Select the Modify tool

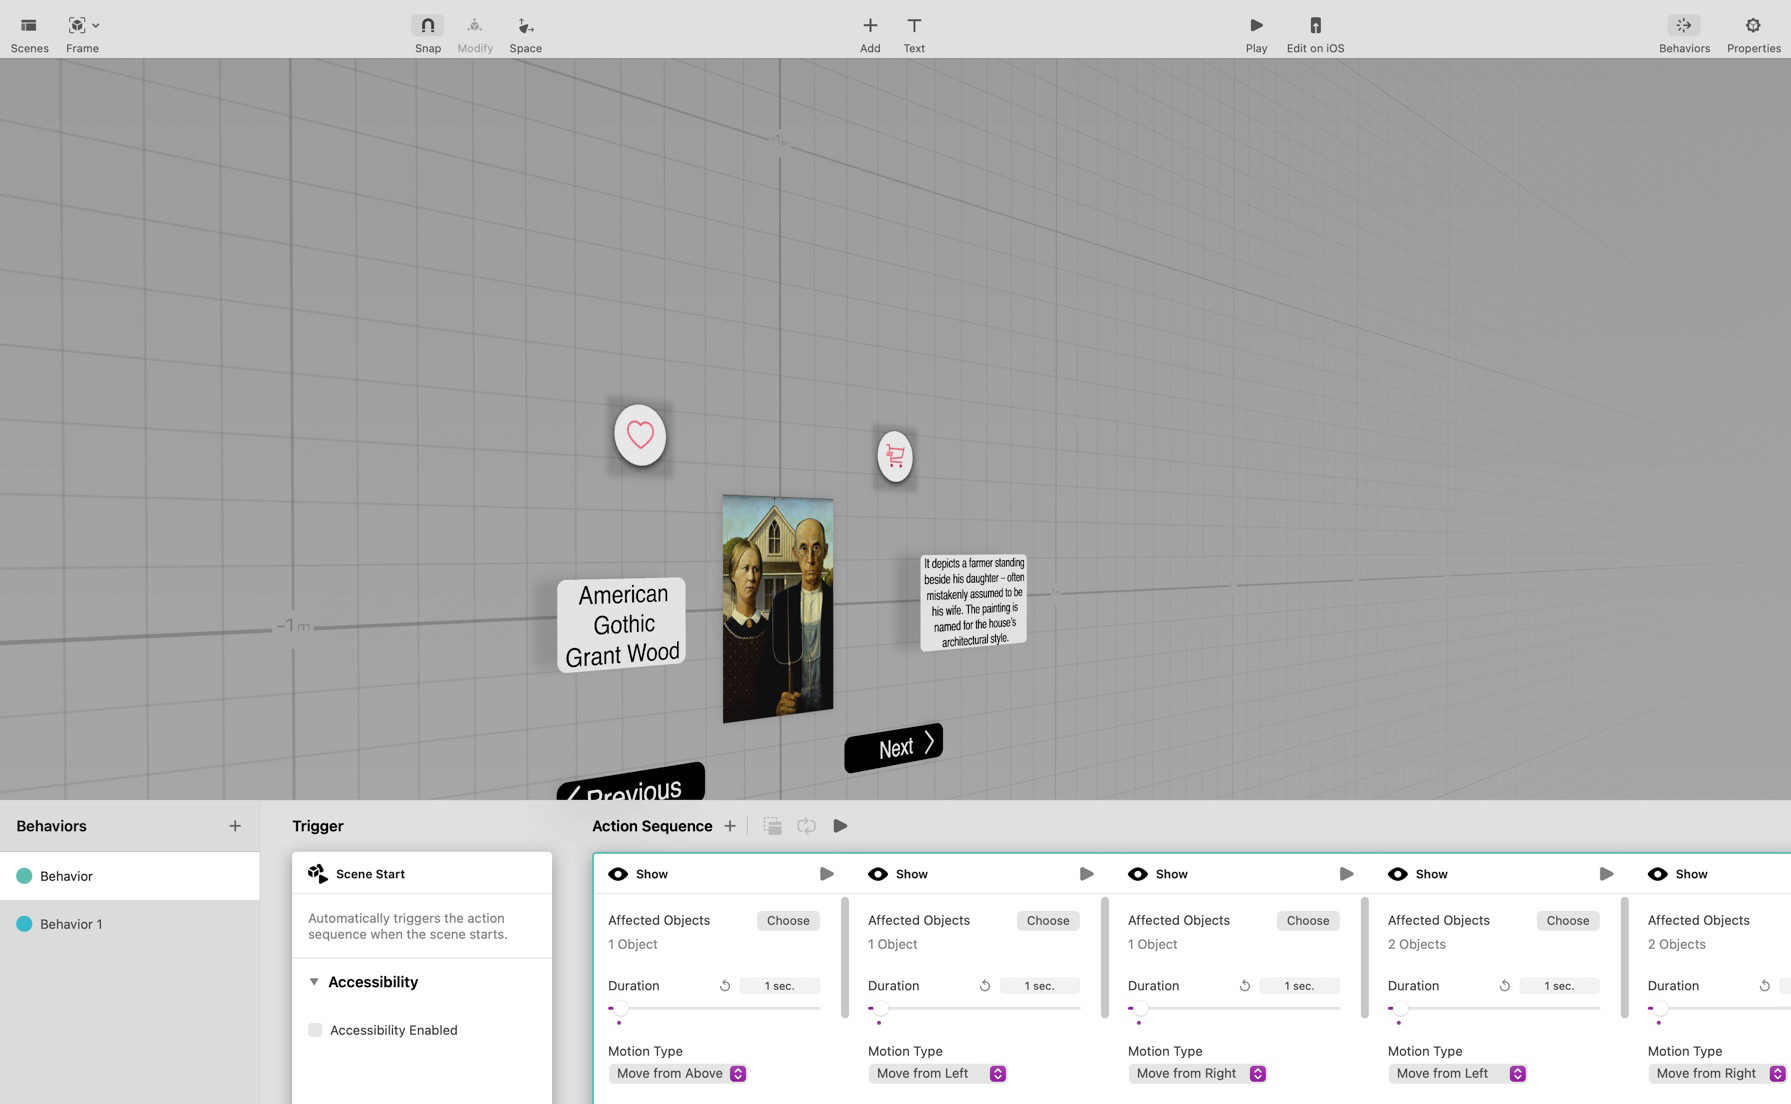click(x=475, y=34)
